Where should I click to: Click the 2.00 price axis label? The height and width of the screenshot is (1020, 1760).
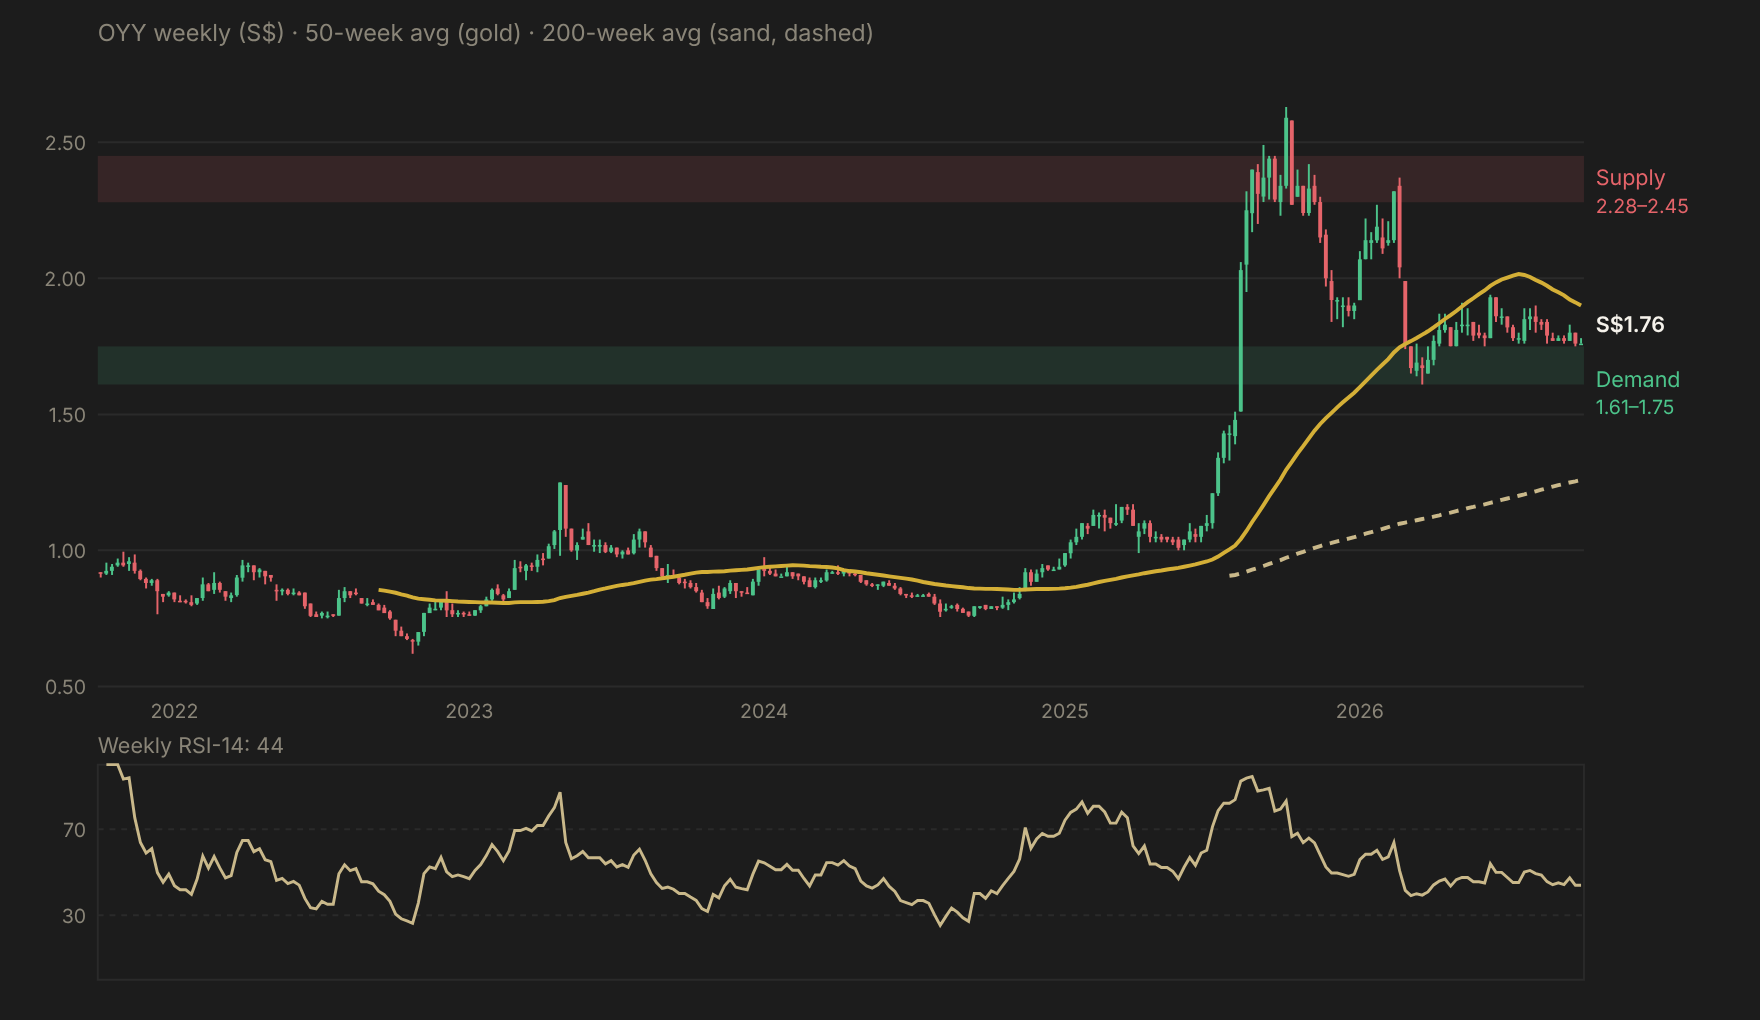pos(65,279)
